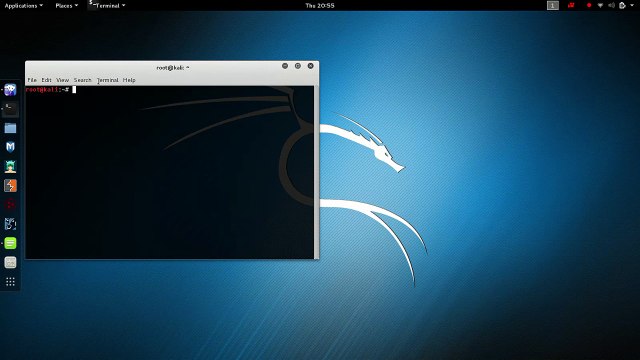Click the terminal window vertical scrollbar

(x=316, y=172)
